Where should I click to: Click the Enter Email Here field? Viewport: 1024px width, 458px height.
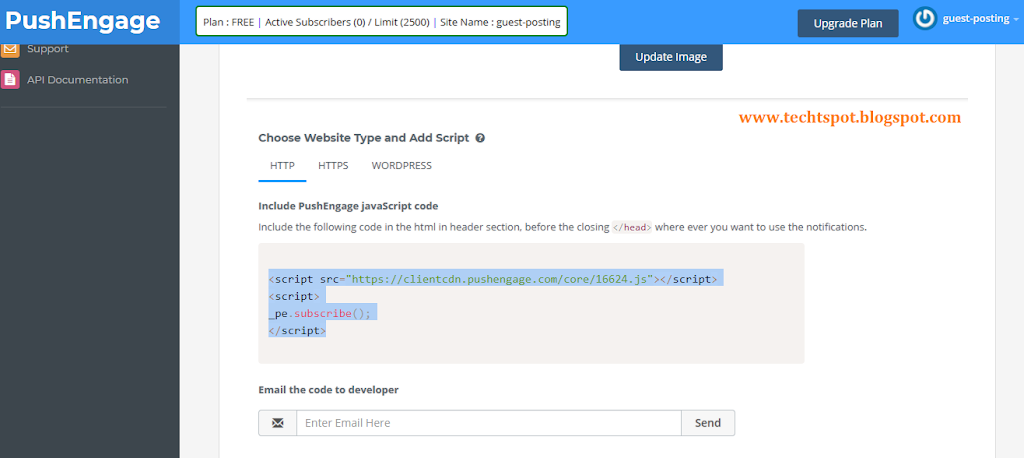point(489,423)
